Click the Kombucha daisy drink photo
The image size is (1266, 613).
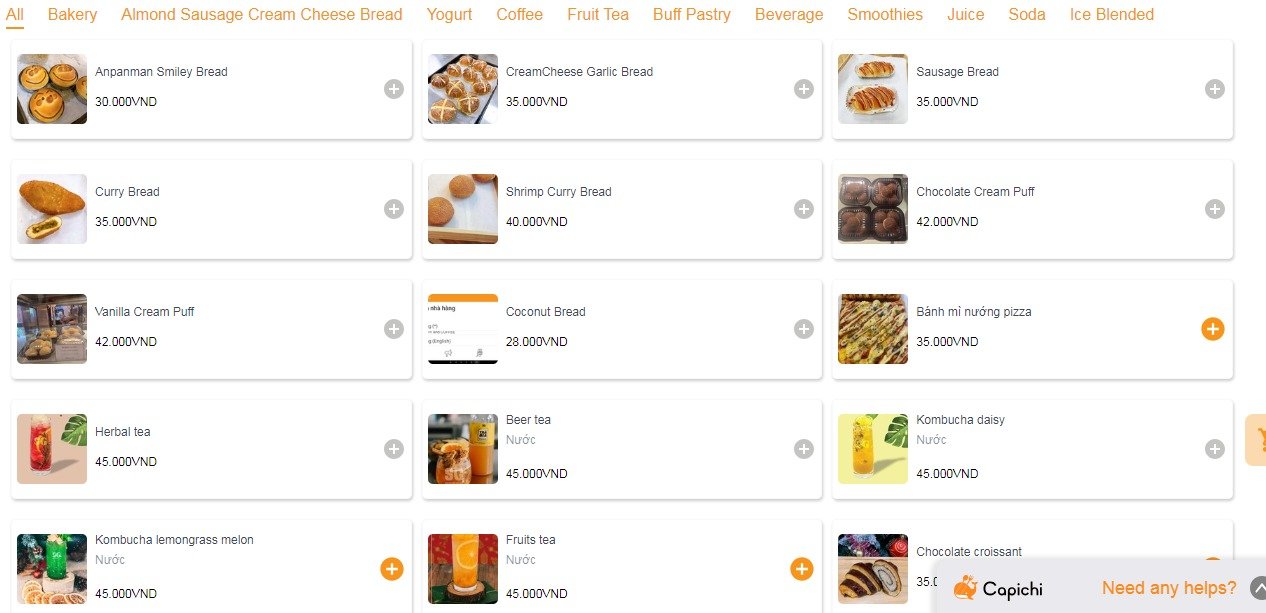[873, 449]
